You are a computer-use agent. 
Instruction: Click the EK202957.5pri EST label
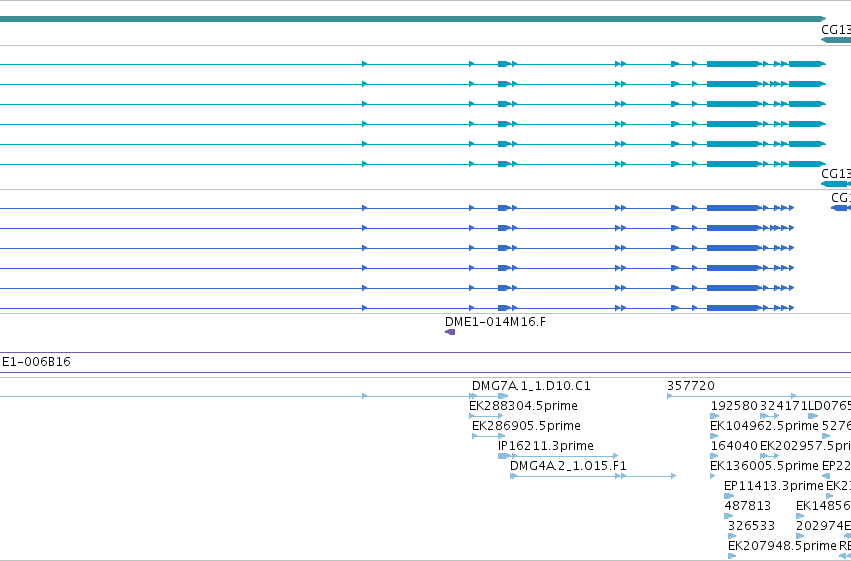805,446
